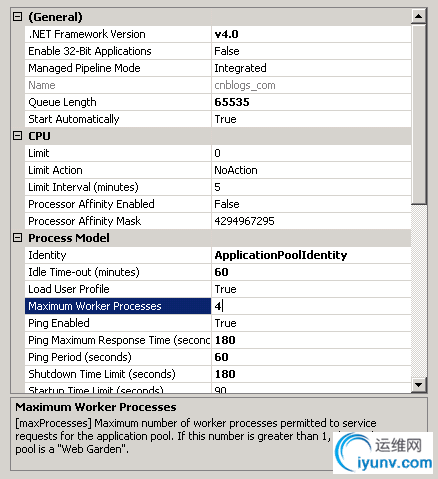Click the (General) category header
438x479 pixels.
[x=55, y=17]
